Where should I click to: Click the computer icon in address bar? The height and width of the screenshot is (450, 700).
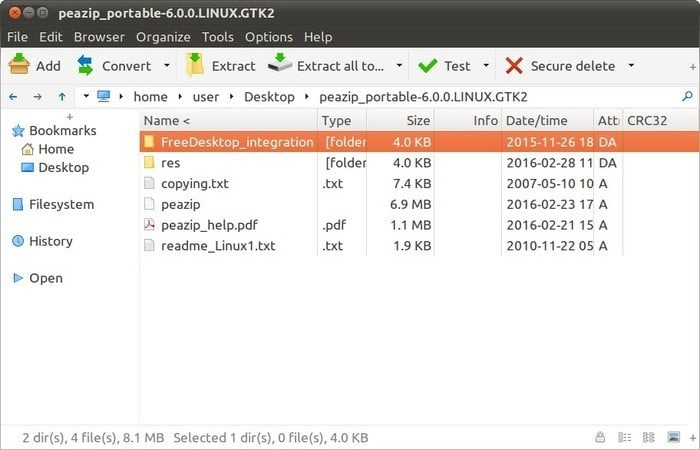click(x=104, y=96)
